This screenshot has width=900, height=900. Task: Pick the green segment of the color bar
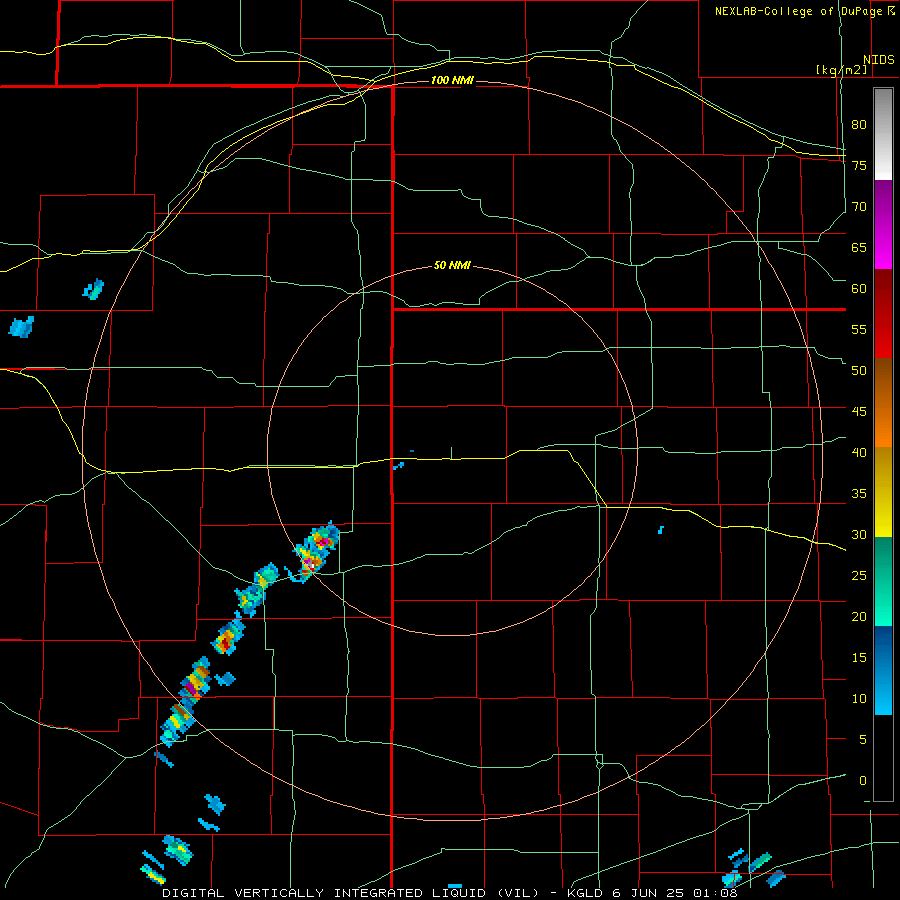coord(883,581)
